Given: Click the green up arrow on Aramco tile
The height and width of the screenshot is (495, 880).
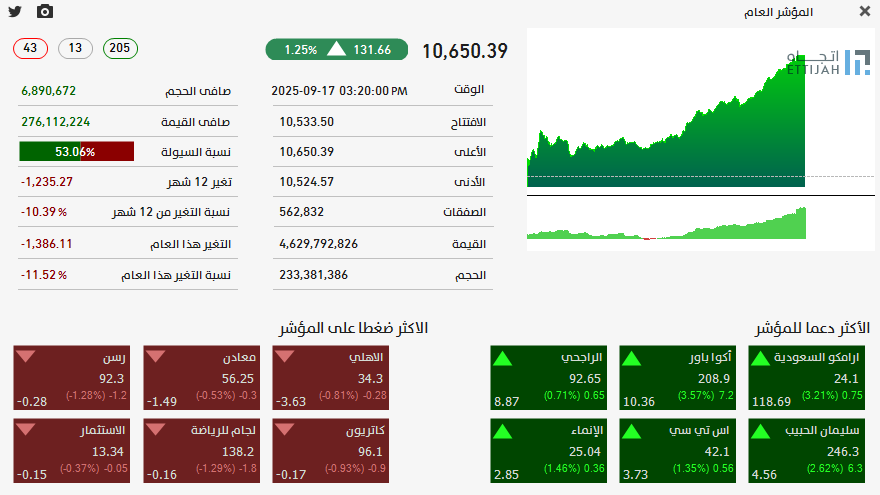Looking at the screenshot, I should (x=760, y=359).
